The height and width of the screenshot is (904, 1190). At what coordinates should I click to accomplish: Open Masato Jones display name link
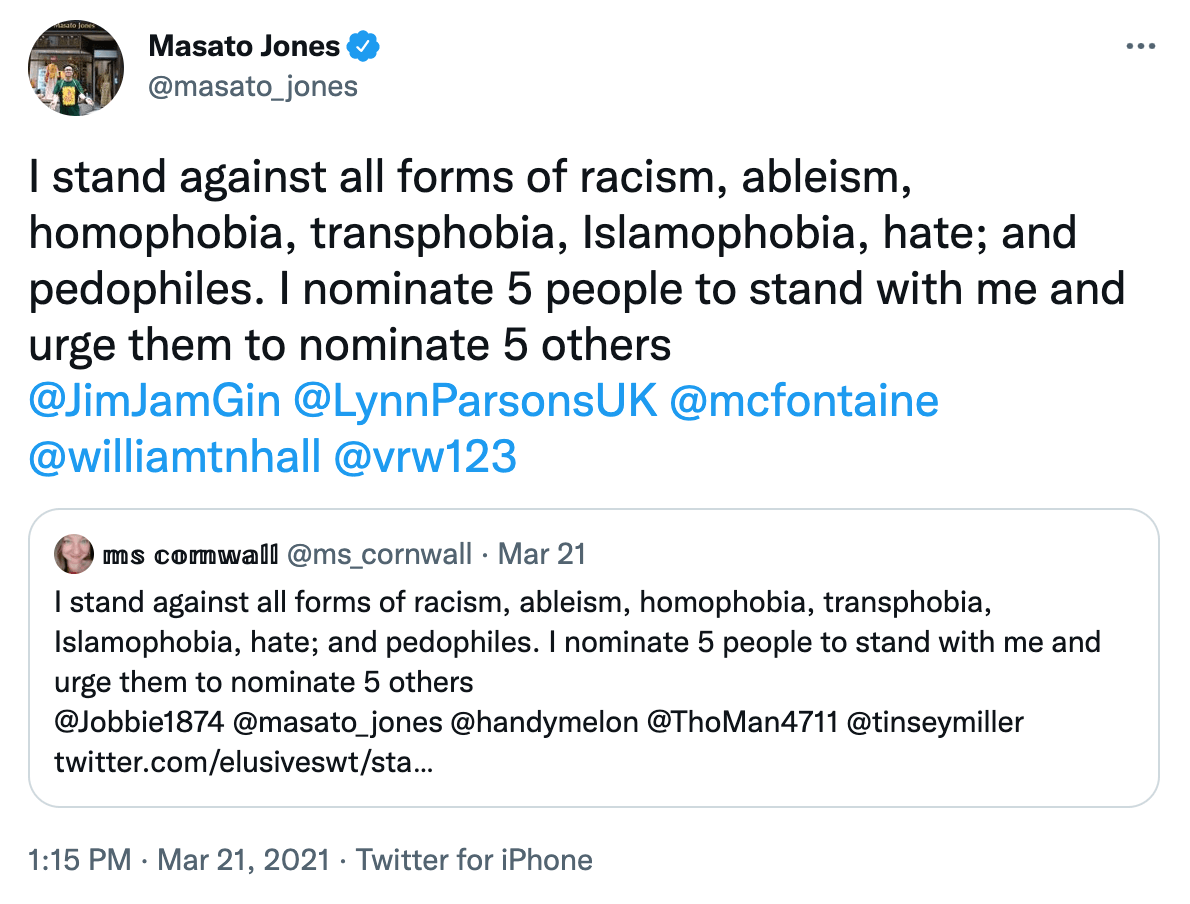click(x=245, y=46)
